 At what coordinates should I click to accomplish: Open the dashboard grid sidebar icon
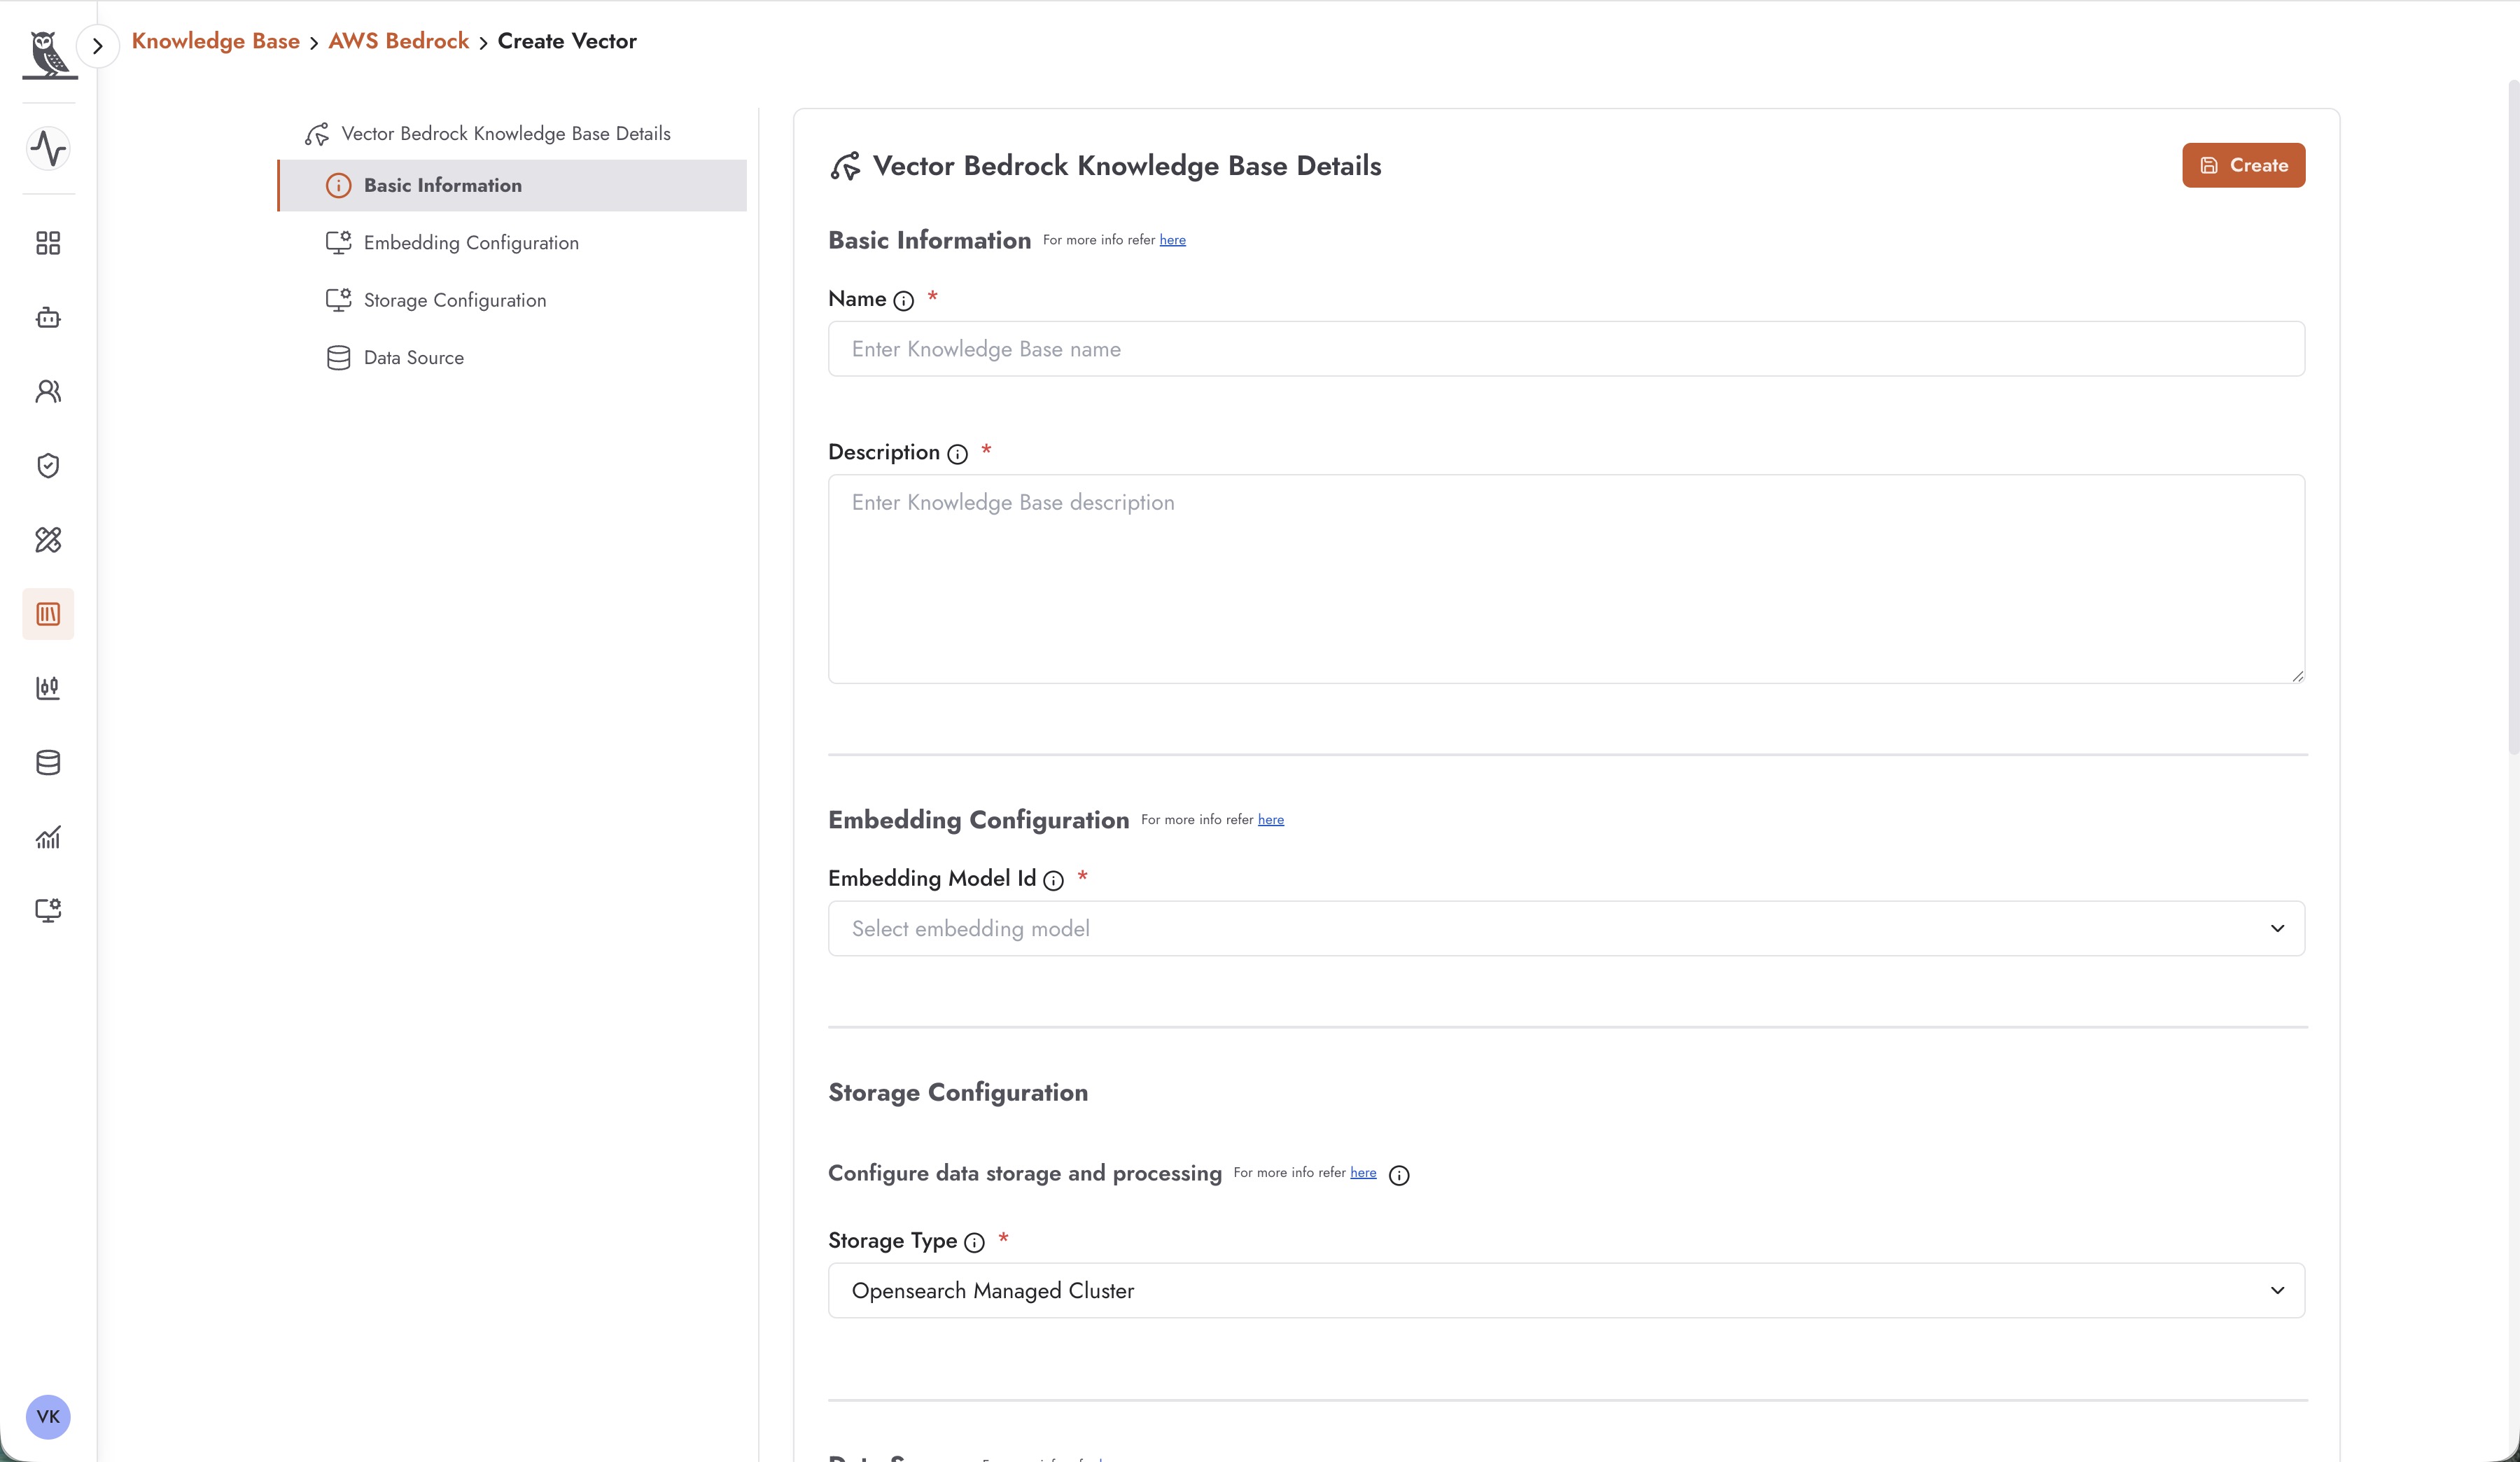[48, 243]
